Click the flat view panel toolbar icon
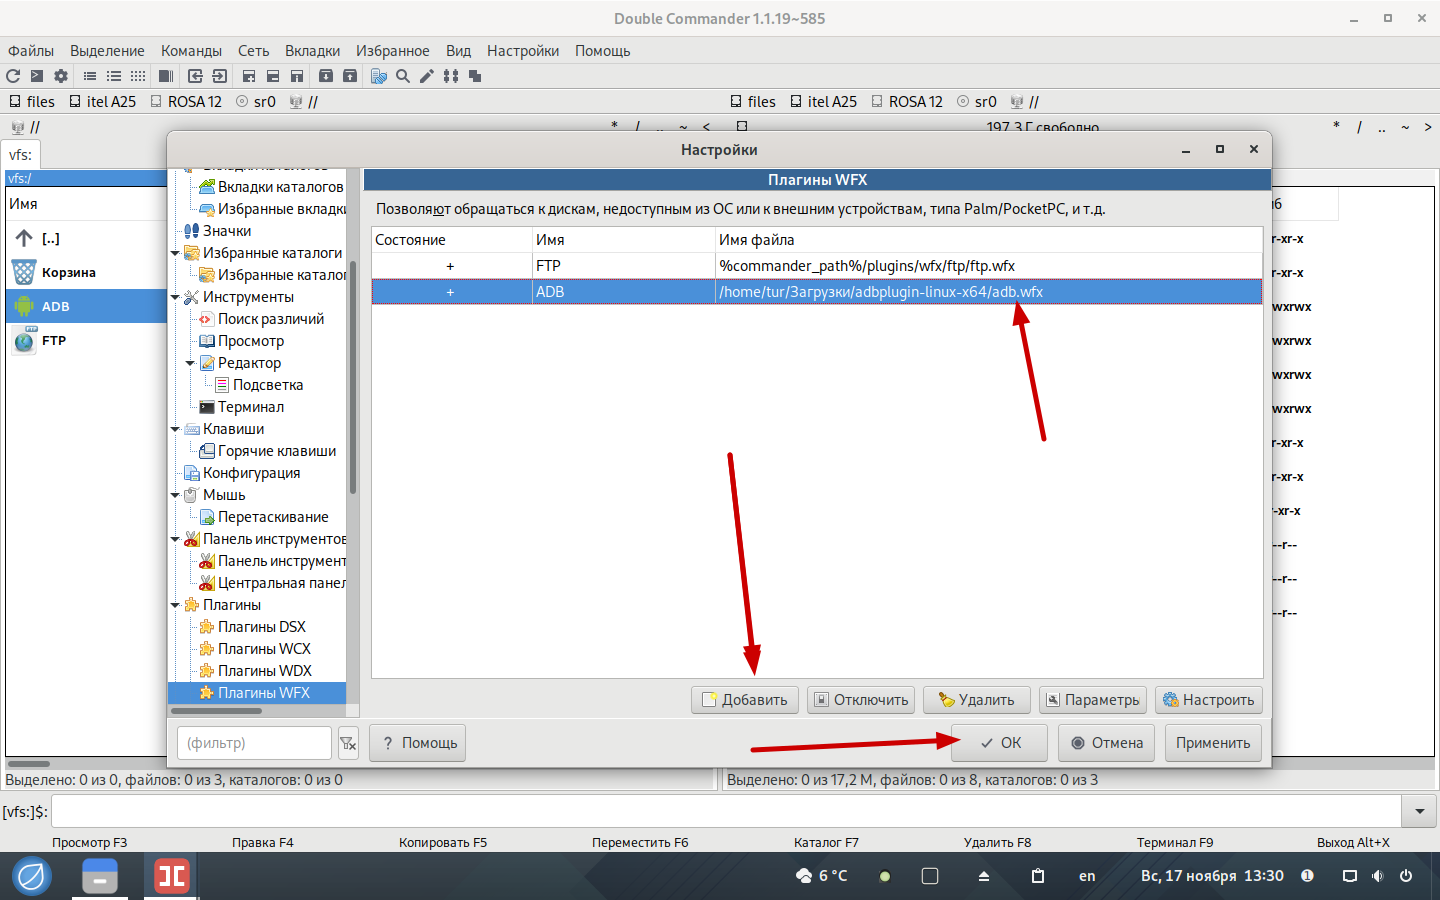Screen dimensions: 1440x900 166,76
